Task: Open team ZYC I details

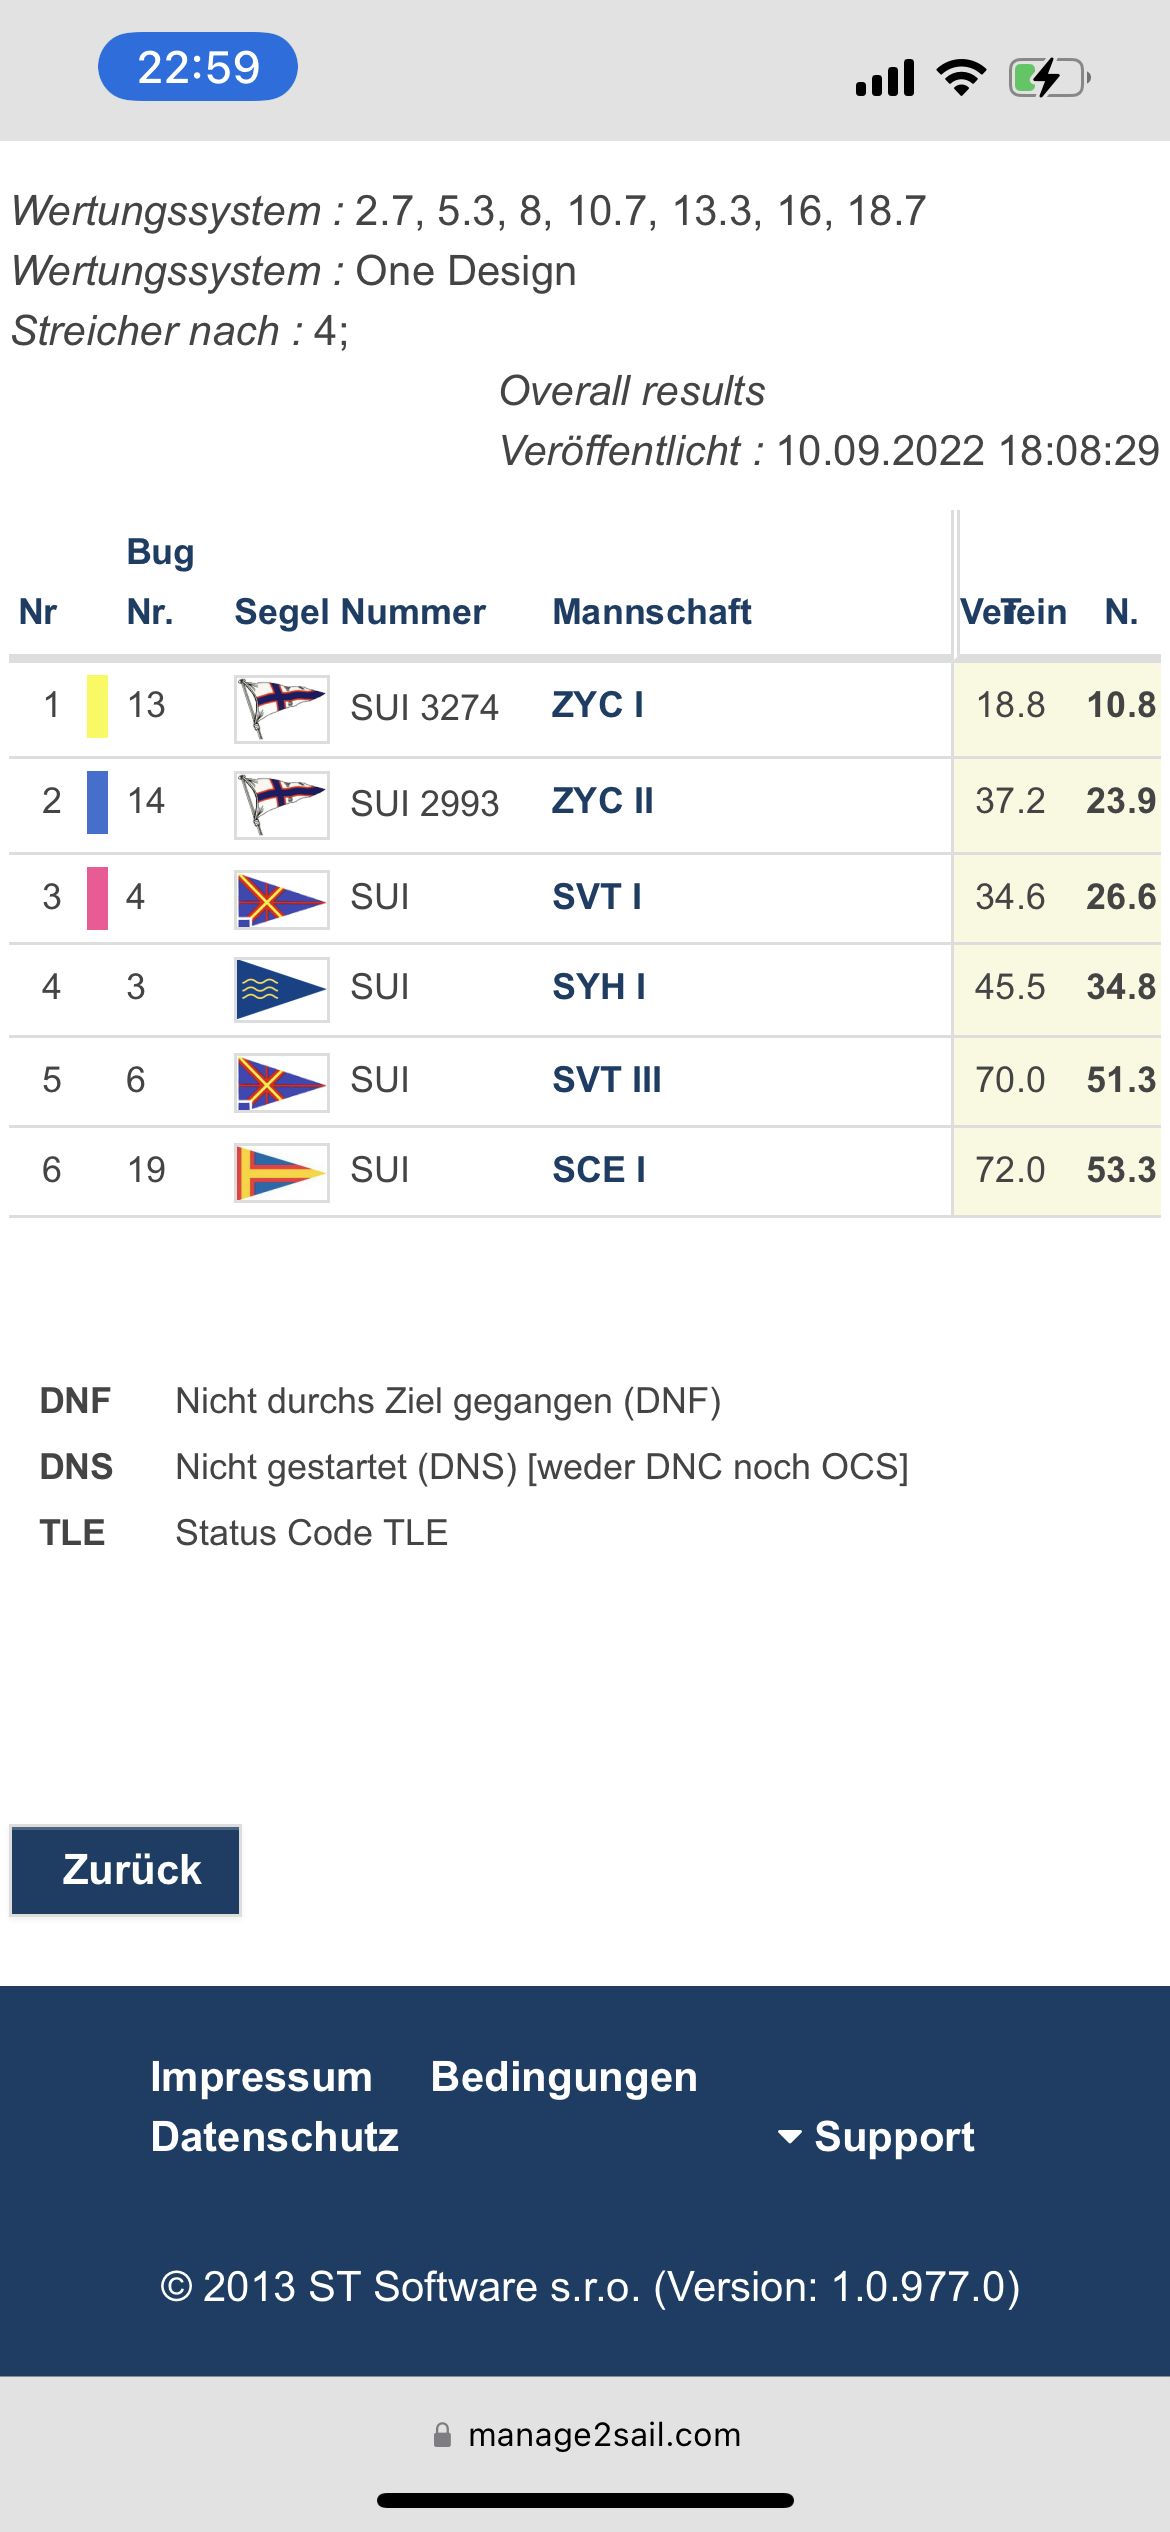Action: coord(598,705)
